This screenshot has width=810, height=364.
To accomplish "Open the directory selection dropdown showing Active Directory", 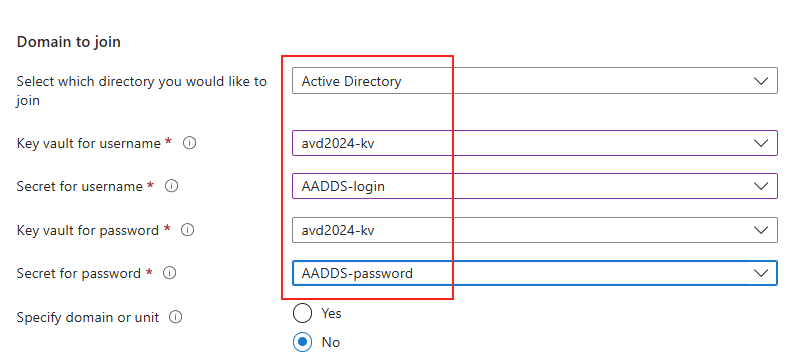I will click(x=535, y=81).
